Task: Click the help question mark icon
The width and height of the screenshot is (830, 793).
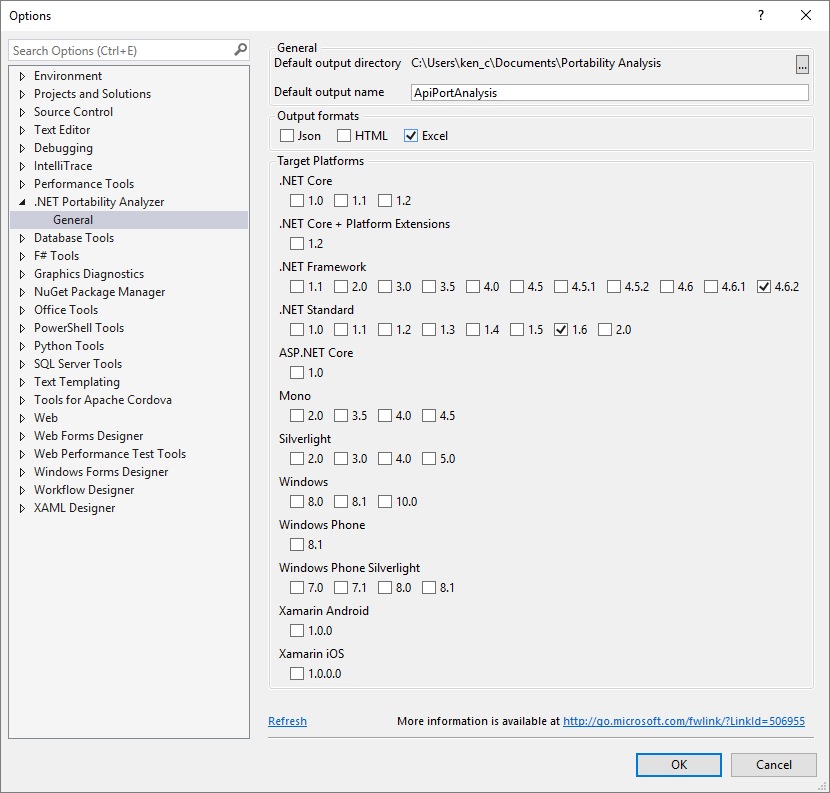Action: coord(761,15)
